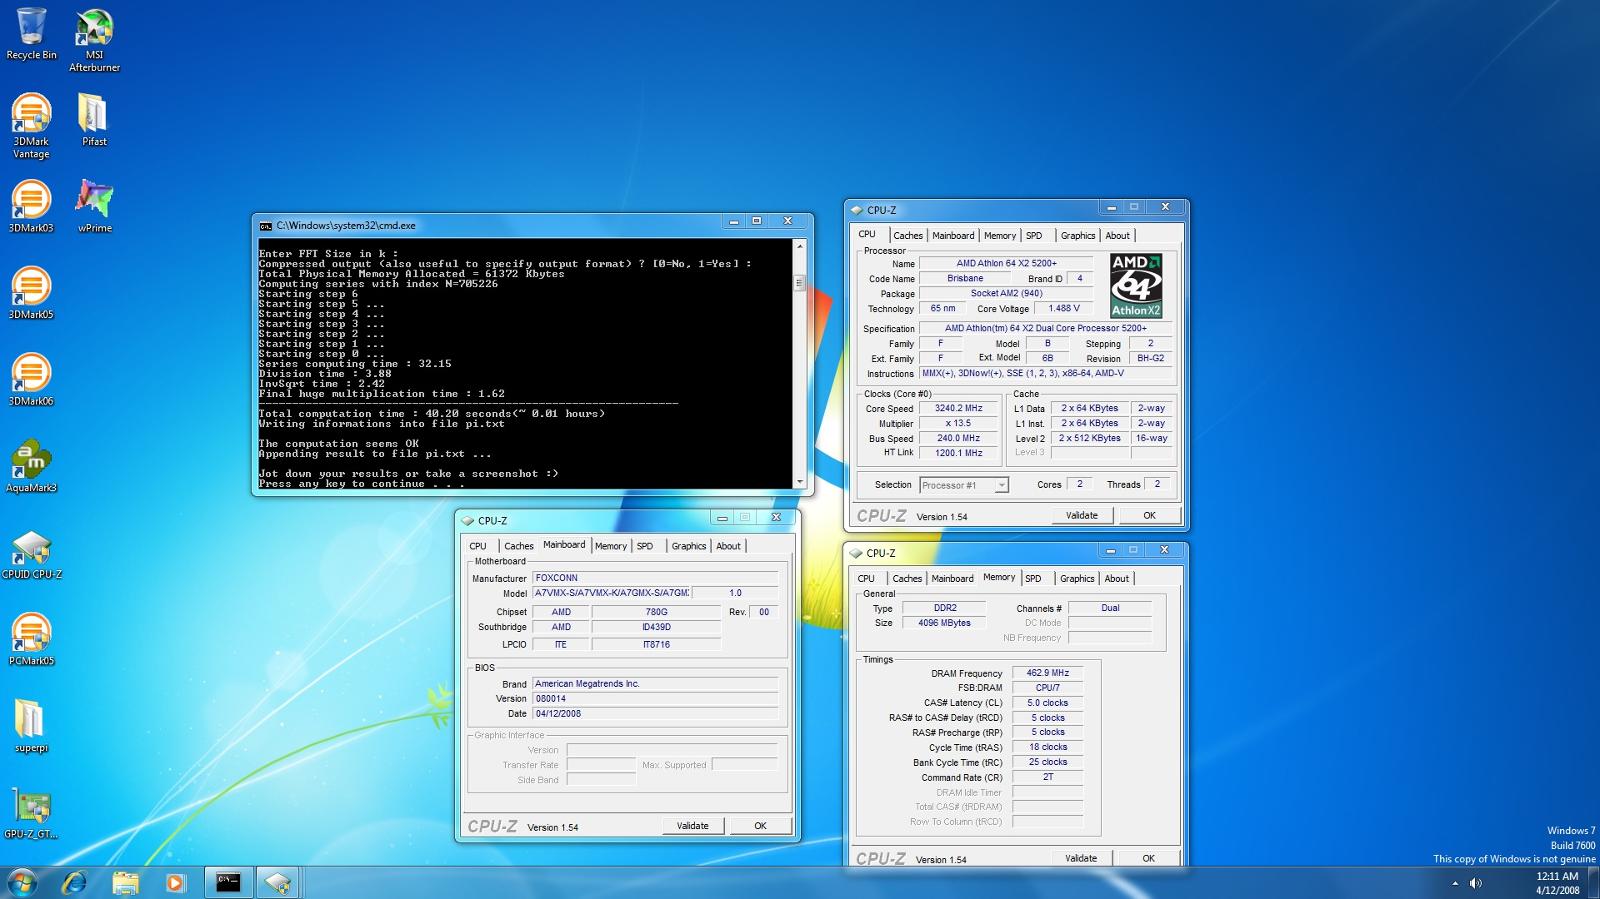The height and width of the screenshot is (899, 1600).
Task: Switch to Graphics tab in top CPU-Z window
Action: [1078, 236]
